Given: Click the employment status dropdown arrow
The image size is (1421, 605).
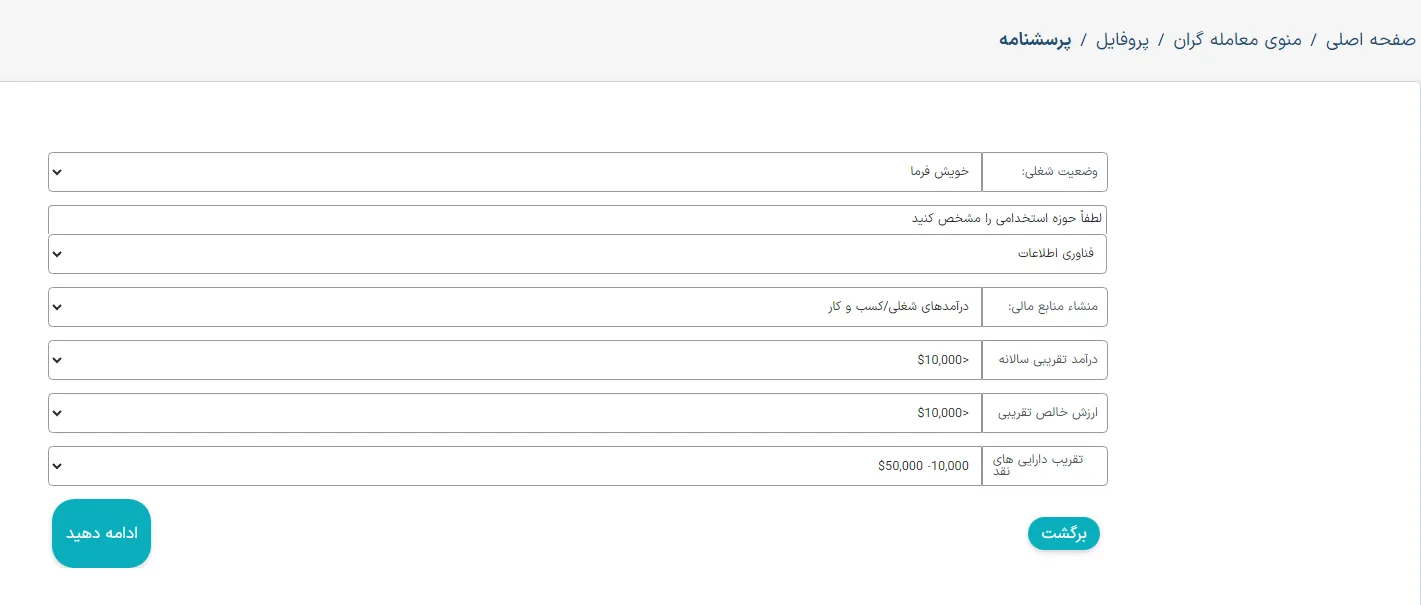Looking at the screenshot, I should (x=57, y=172).
